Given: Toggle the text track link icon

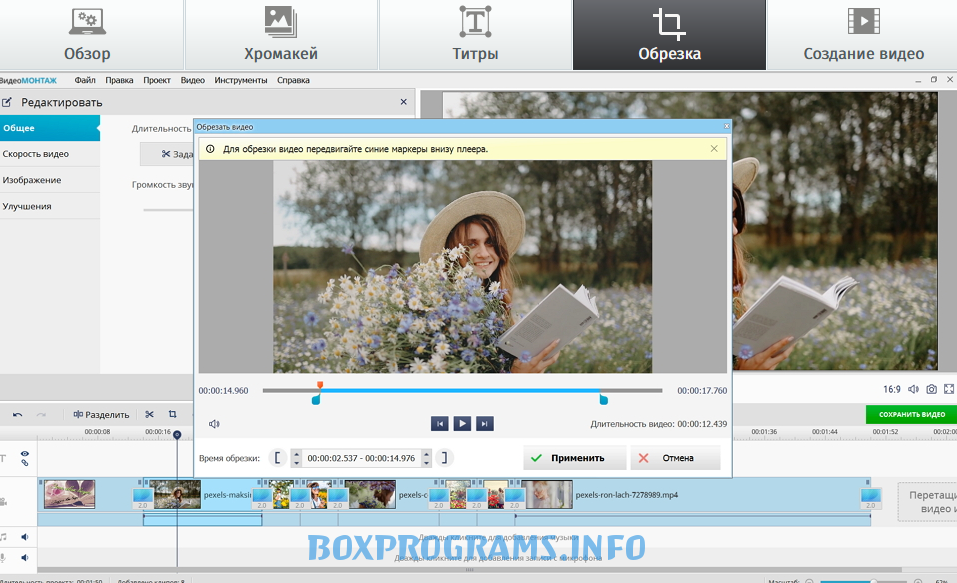Looking at the screenshot, I should pos(24,463).
